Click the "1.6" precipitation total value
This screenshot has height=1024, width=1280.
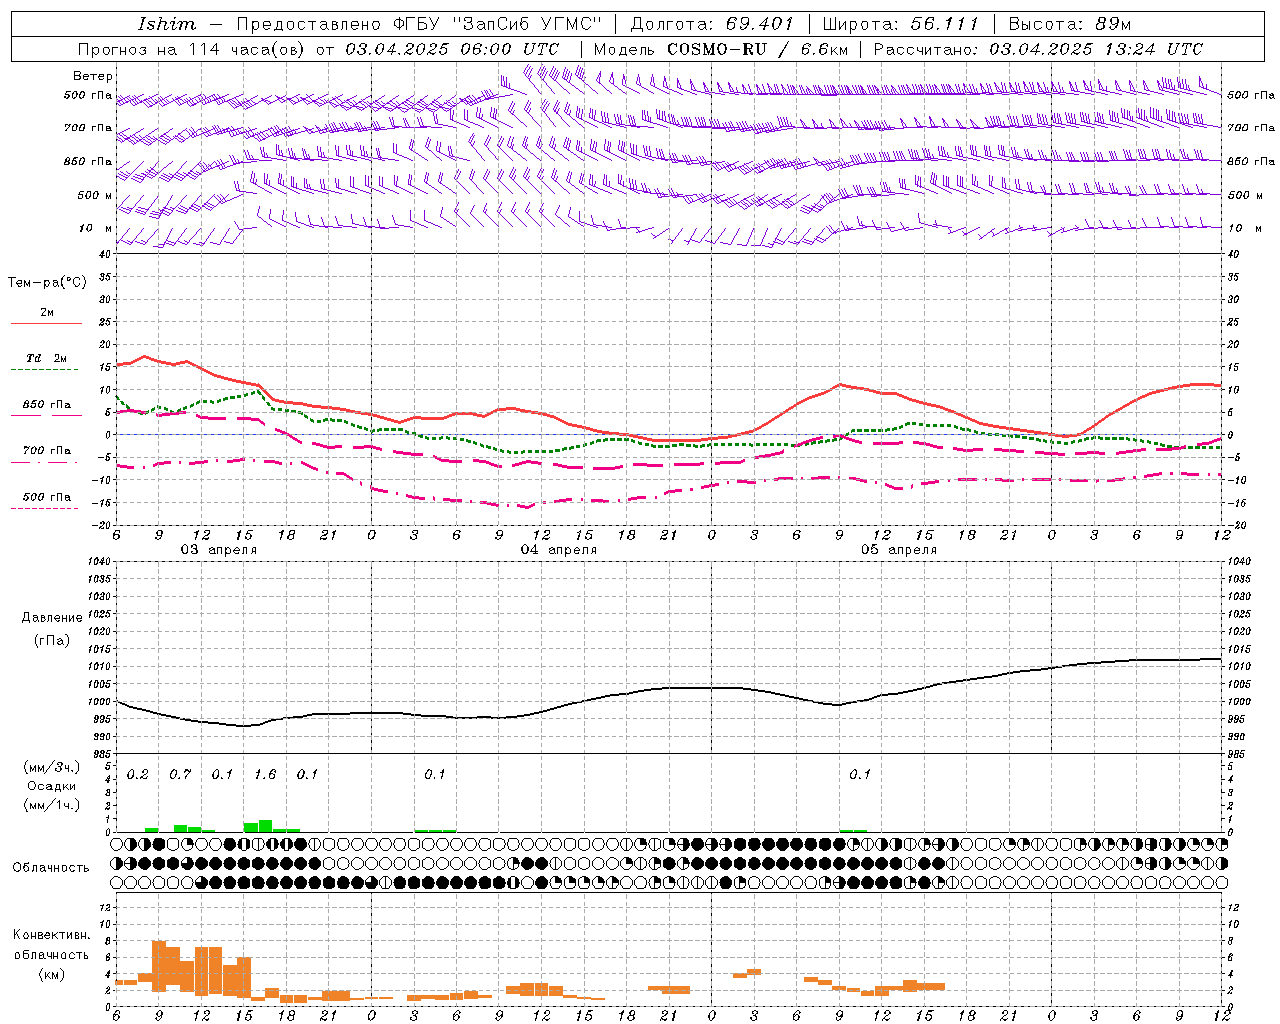point(265,775)
